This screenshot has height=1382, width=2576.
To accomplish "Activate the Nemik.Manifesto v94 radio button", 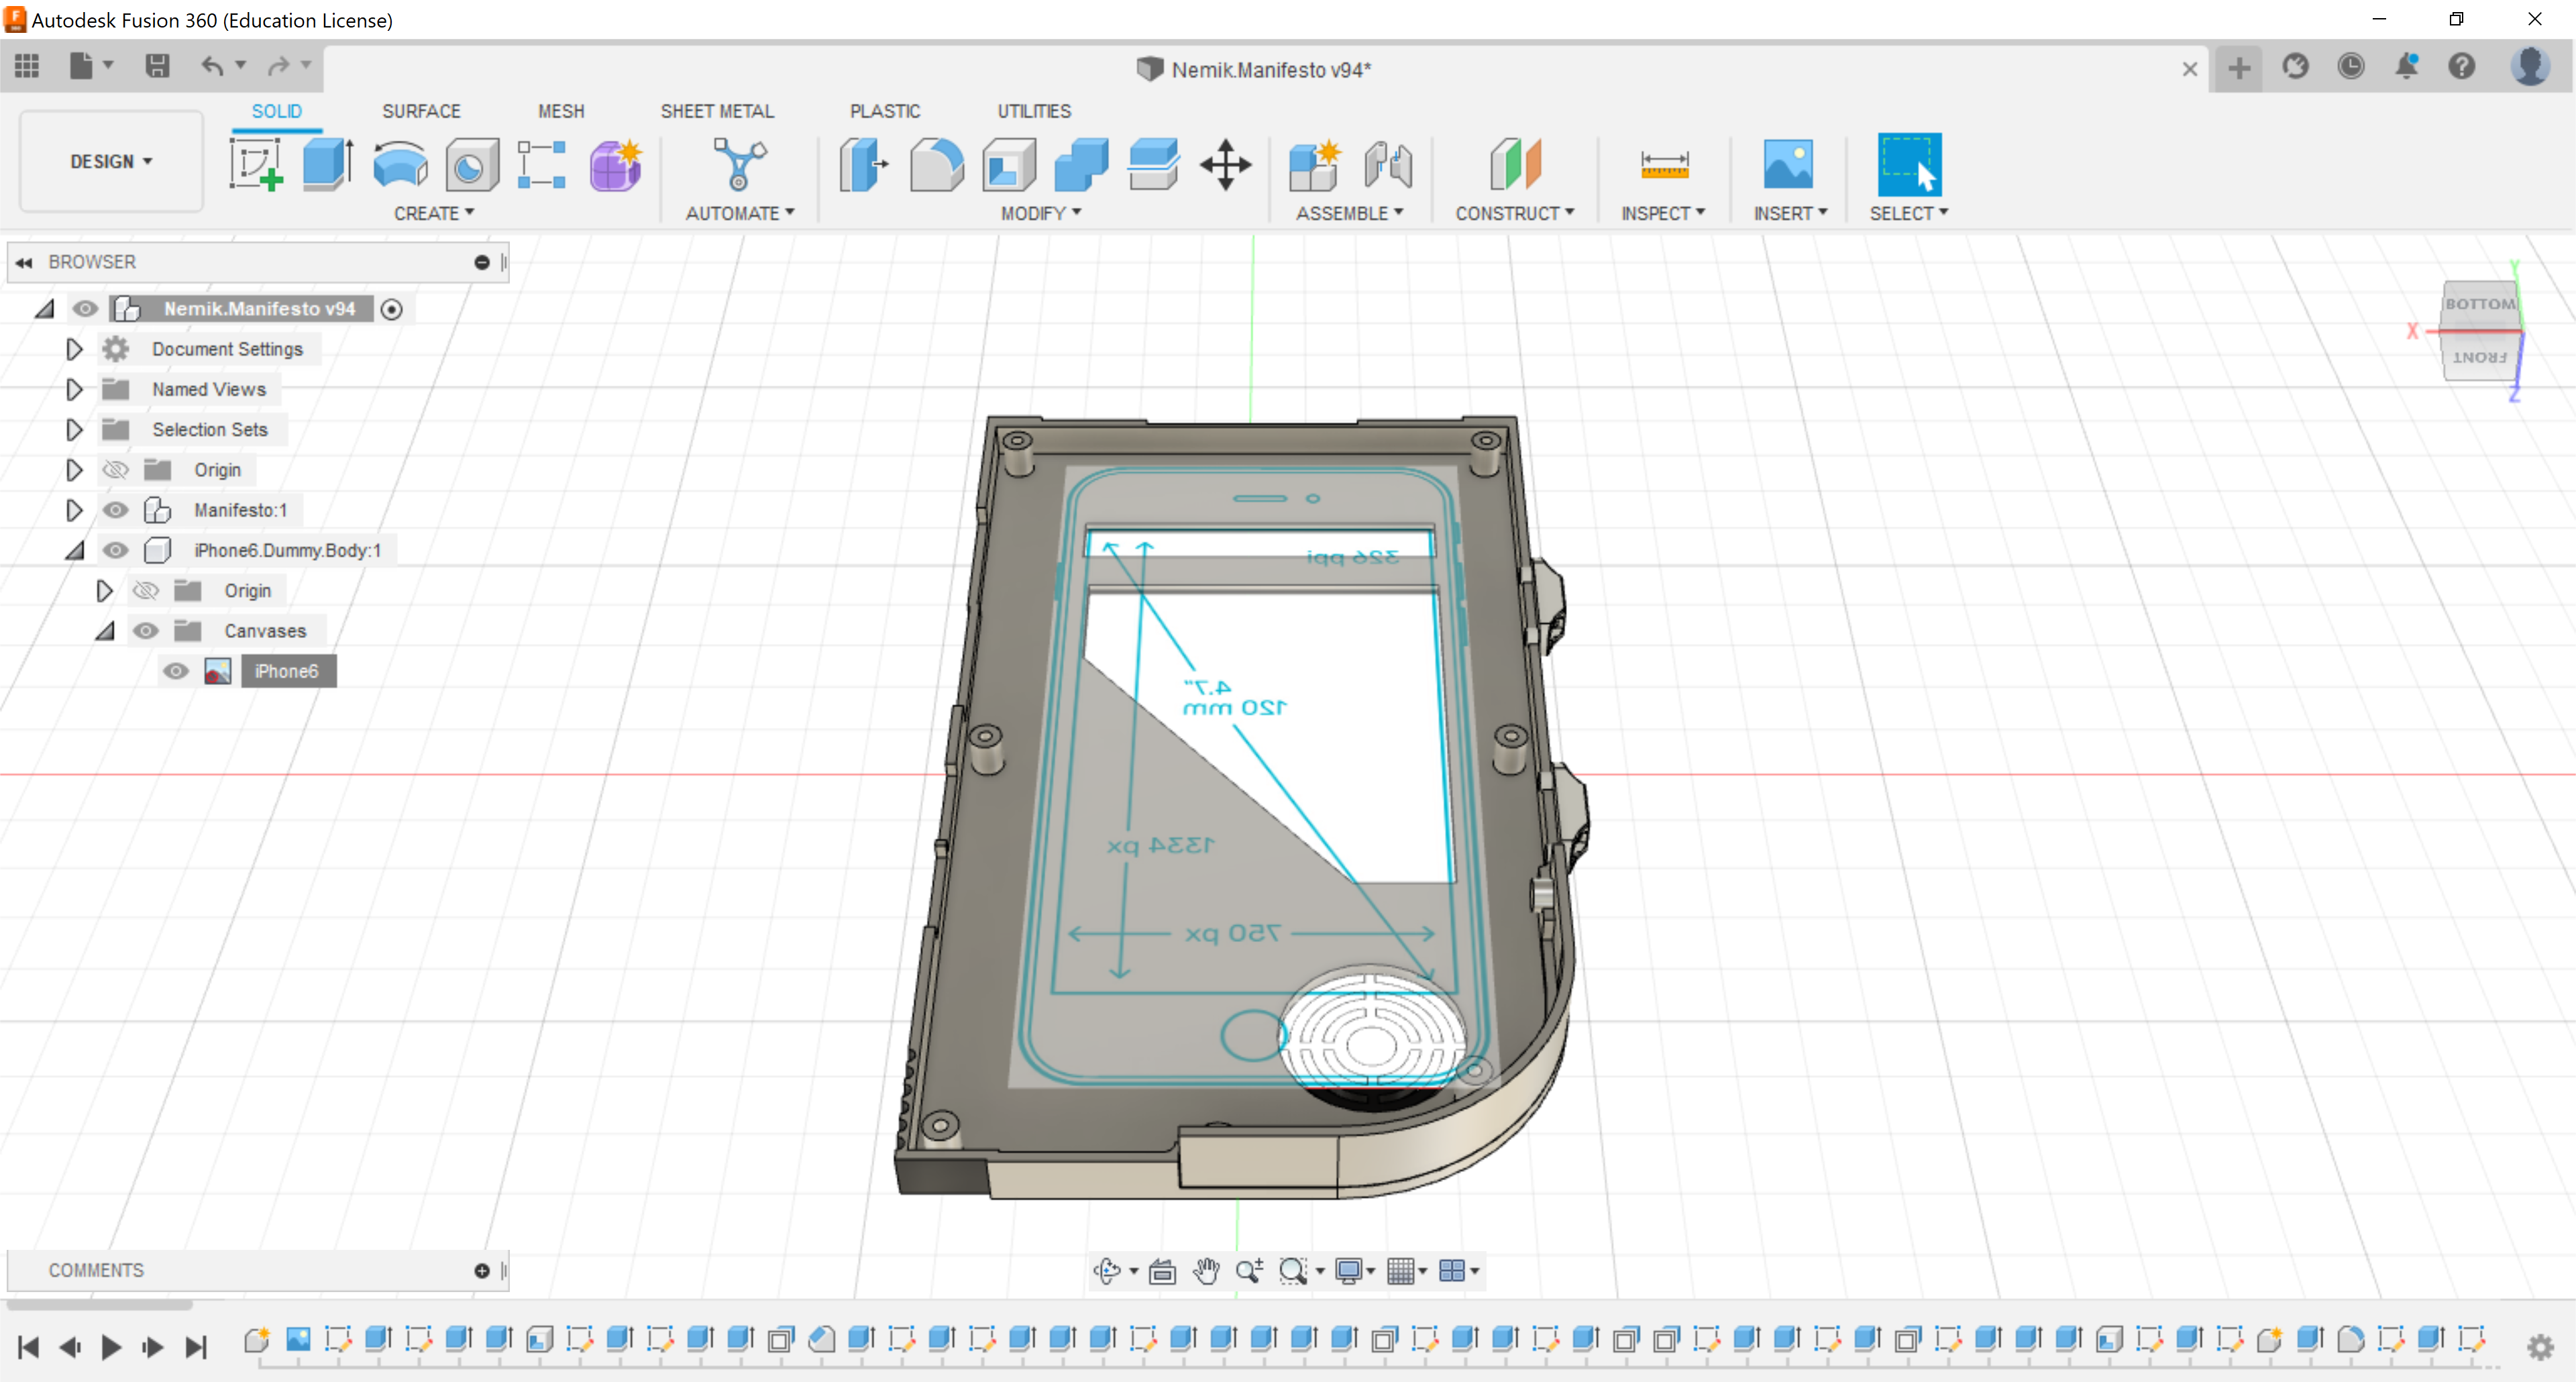I will point(392,310).
